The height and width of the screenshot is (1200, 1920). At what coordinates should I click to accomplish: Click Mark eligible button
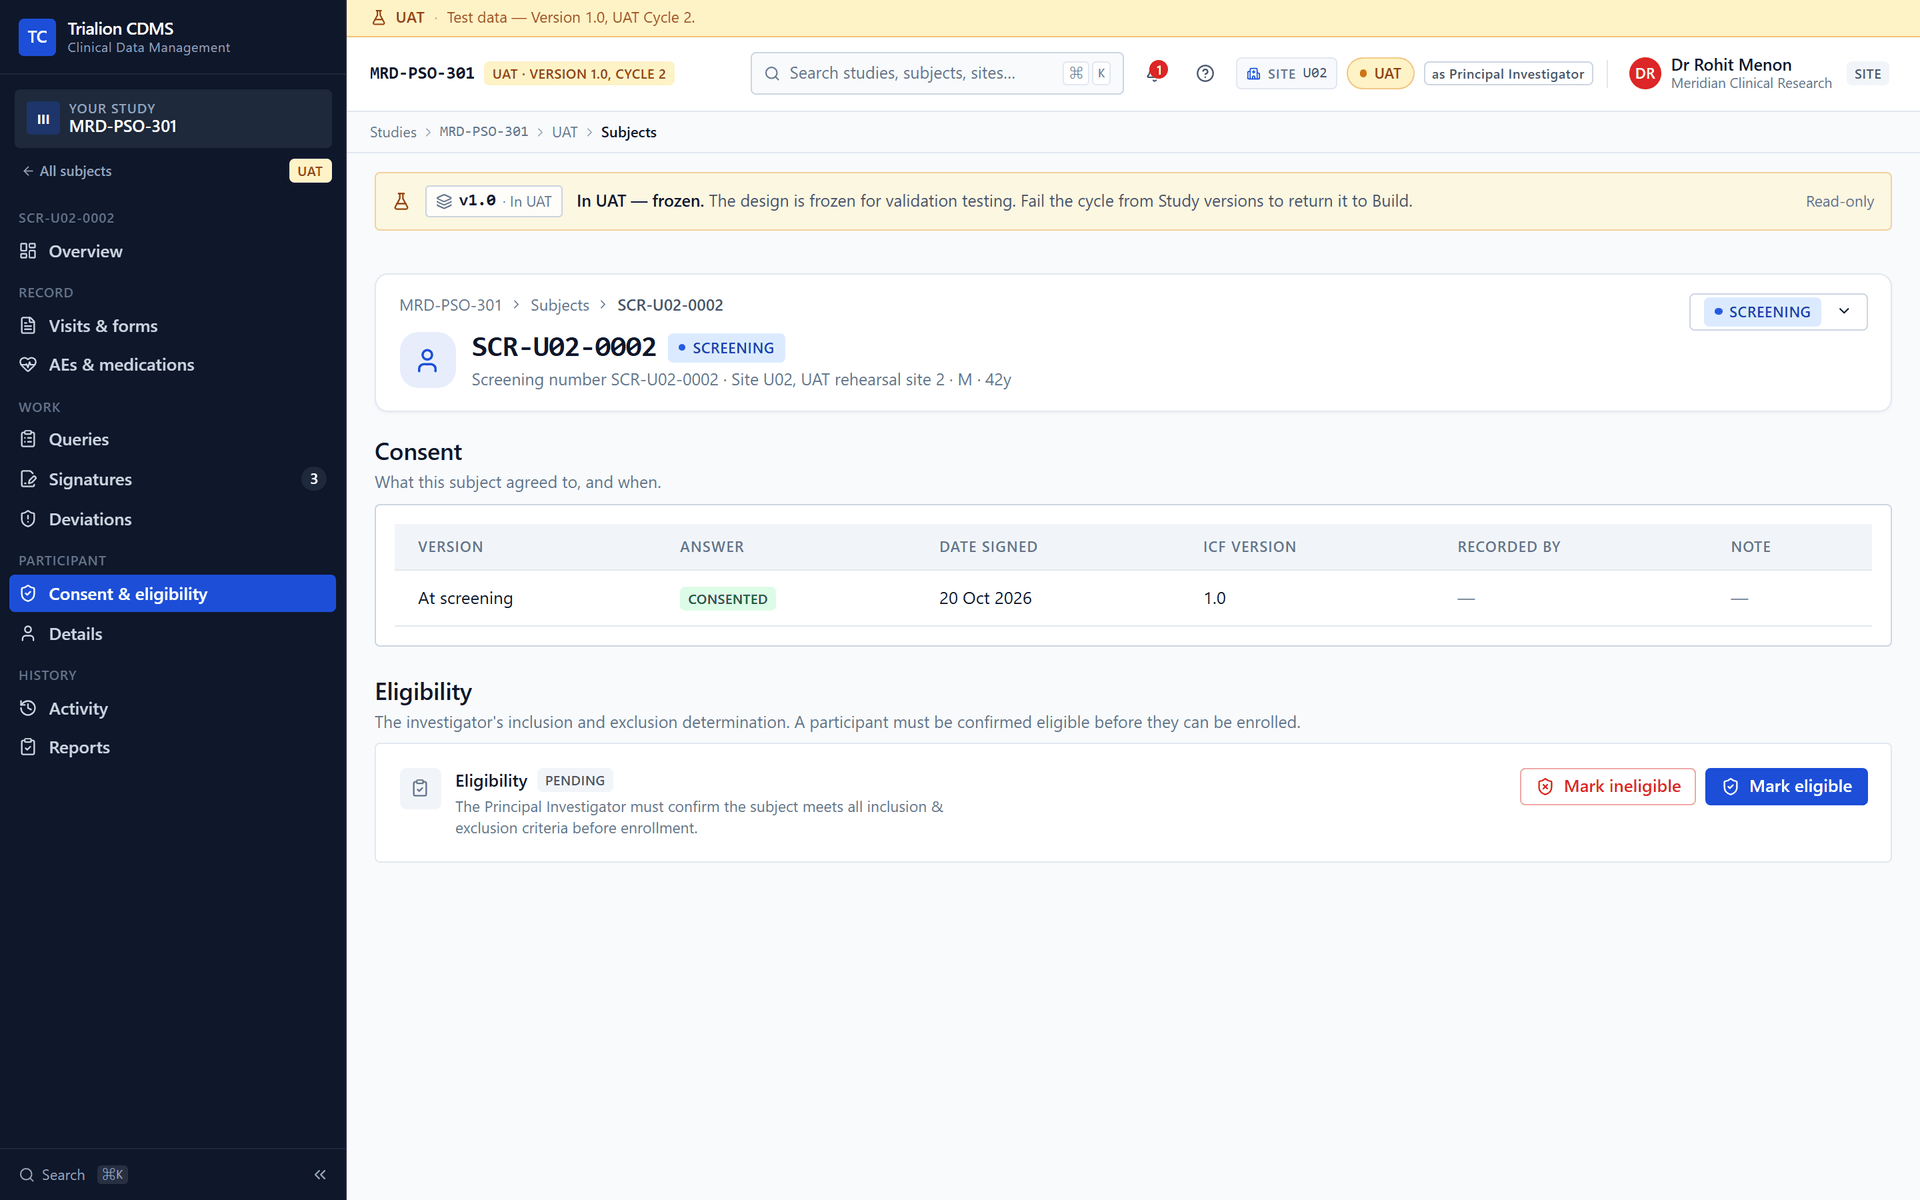1786,786
